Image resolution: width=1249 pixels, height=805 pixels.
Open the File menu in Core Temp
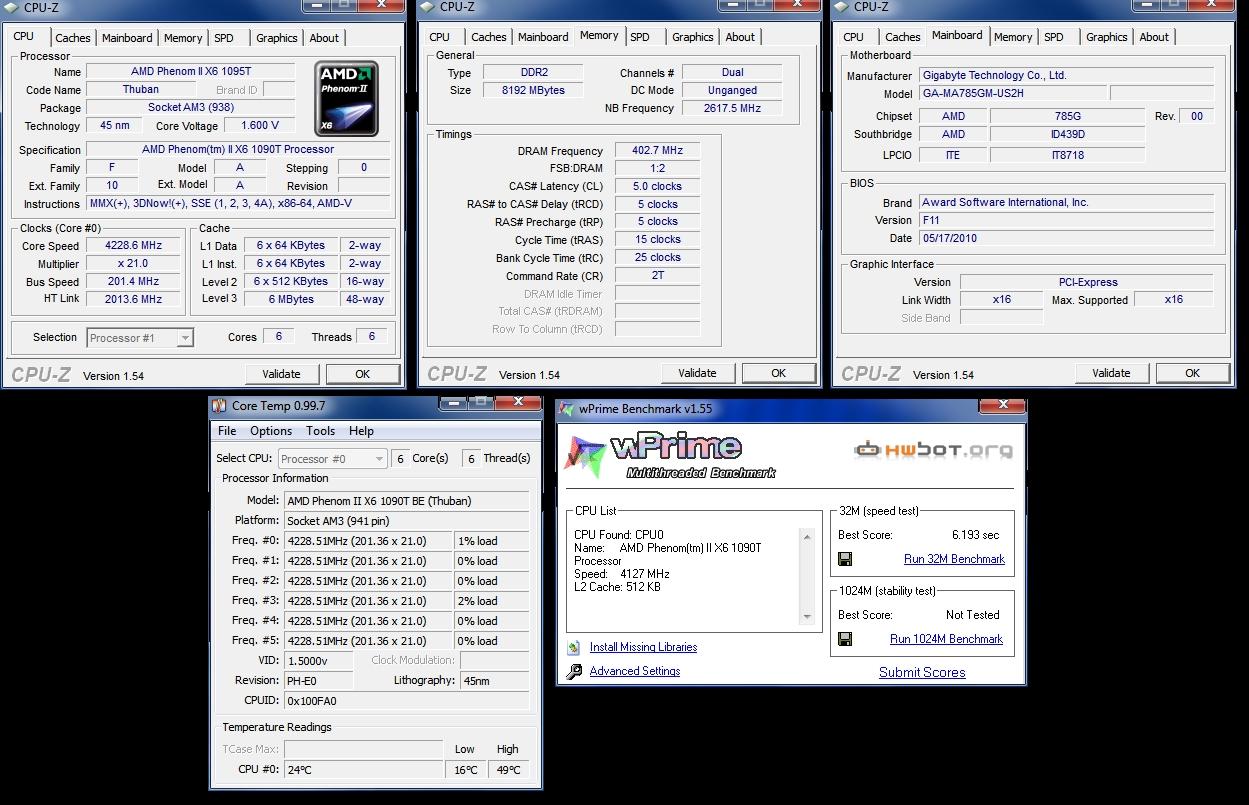pyautogui.click(x=227, y=431)
